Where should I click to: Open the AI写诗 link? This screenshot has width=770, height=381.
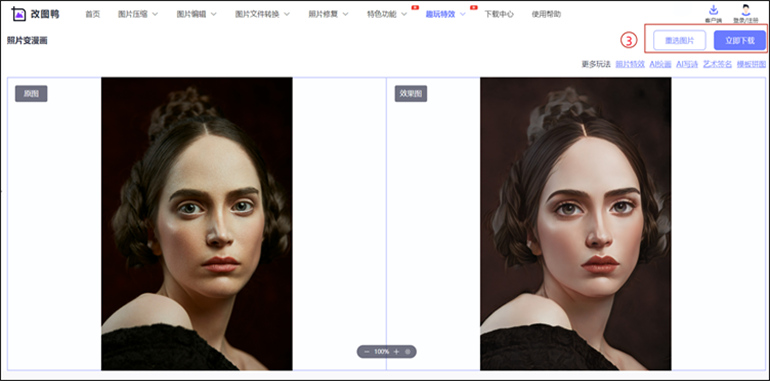click(687, 64)
